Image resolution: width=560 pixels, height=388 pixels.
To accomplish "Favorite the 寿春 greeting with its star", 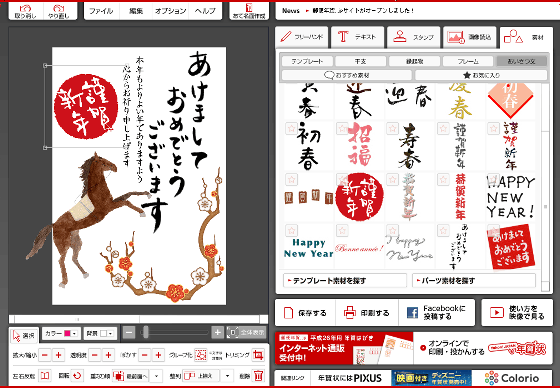I will click(x=392, y=128).
